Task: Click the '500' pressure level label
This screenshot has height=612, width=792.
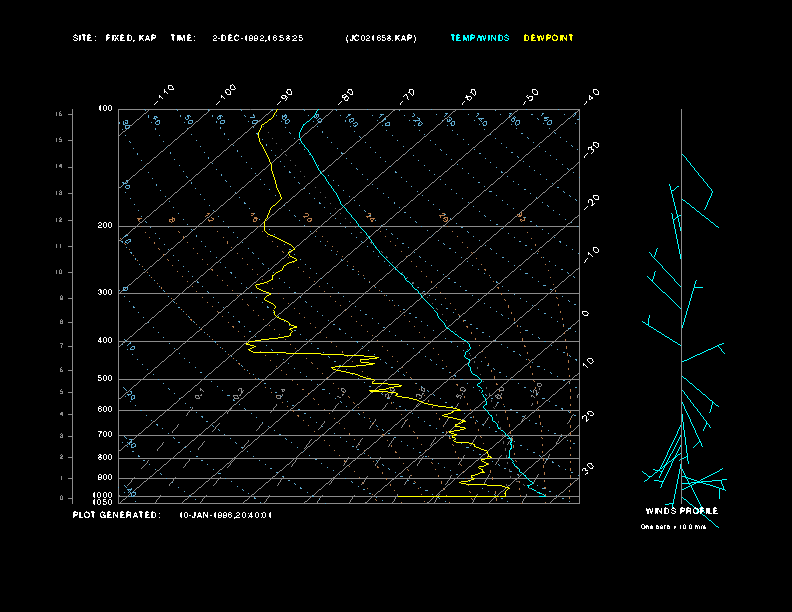Action: tap(105, 379)
